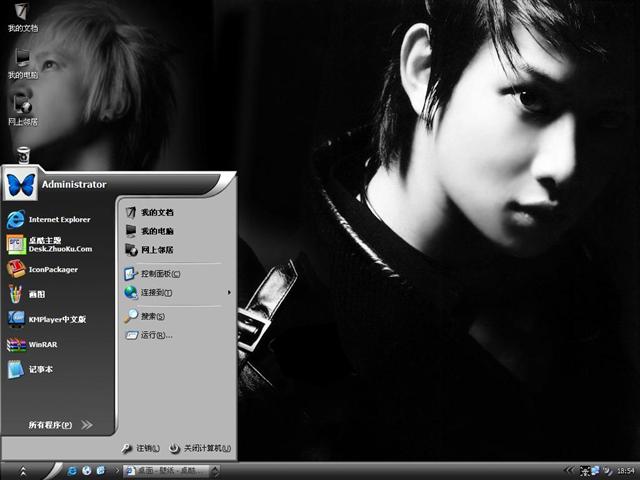Switch to the 桌面 taskbar window button
640x480 pixels.
coord(167,471)
